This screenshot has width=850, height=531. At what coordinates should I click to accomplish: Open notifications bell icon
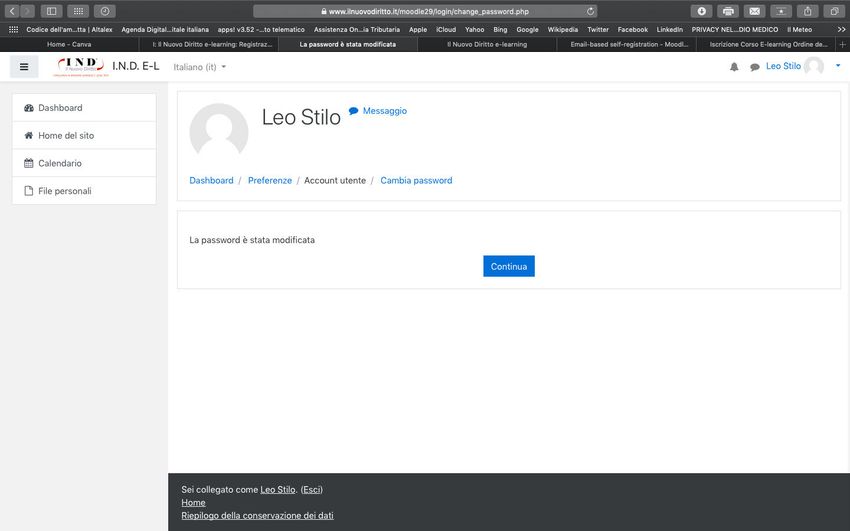click(734, 67)
